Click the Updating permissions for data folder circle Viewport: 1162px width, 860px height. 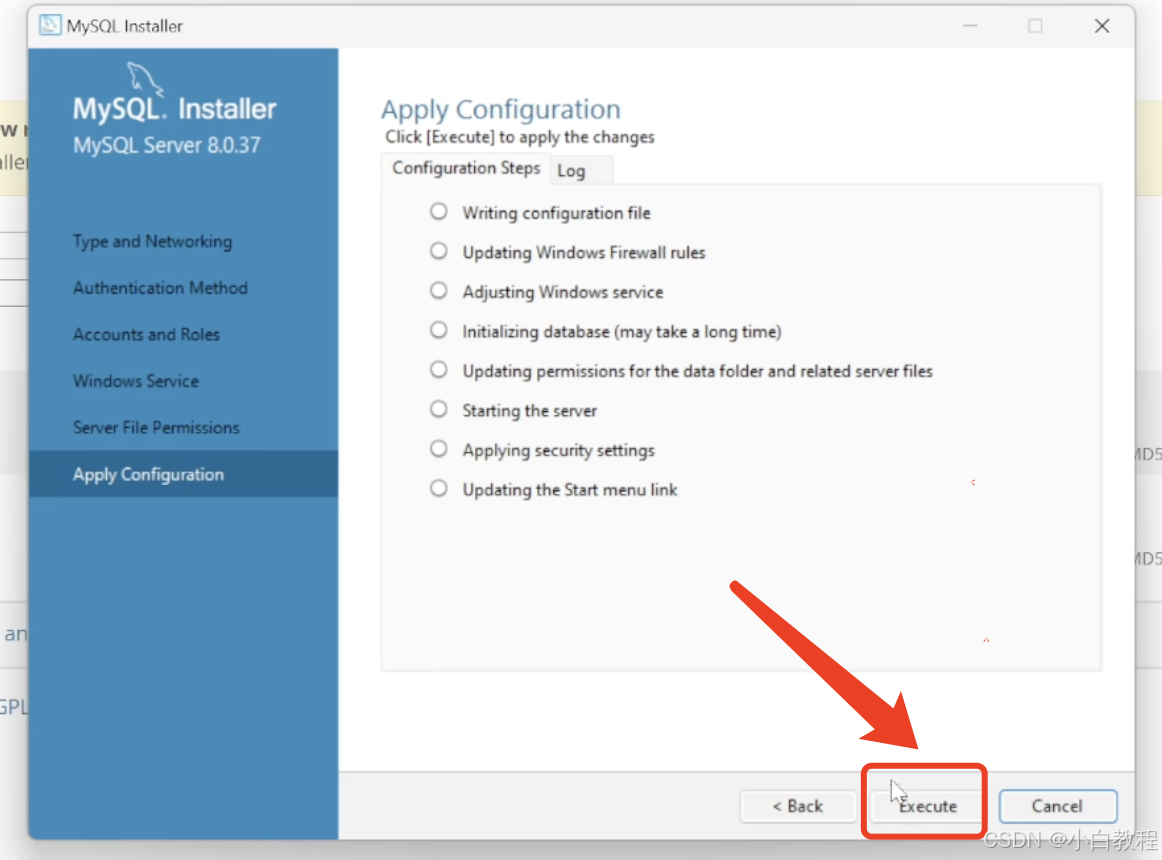point(439,369)
